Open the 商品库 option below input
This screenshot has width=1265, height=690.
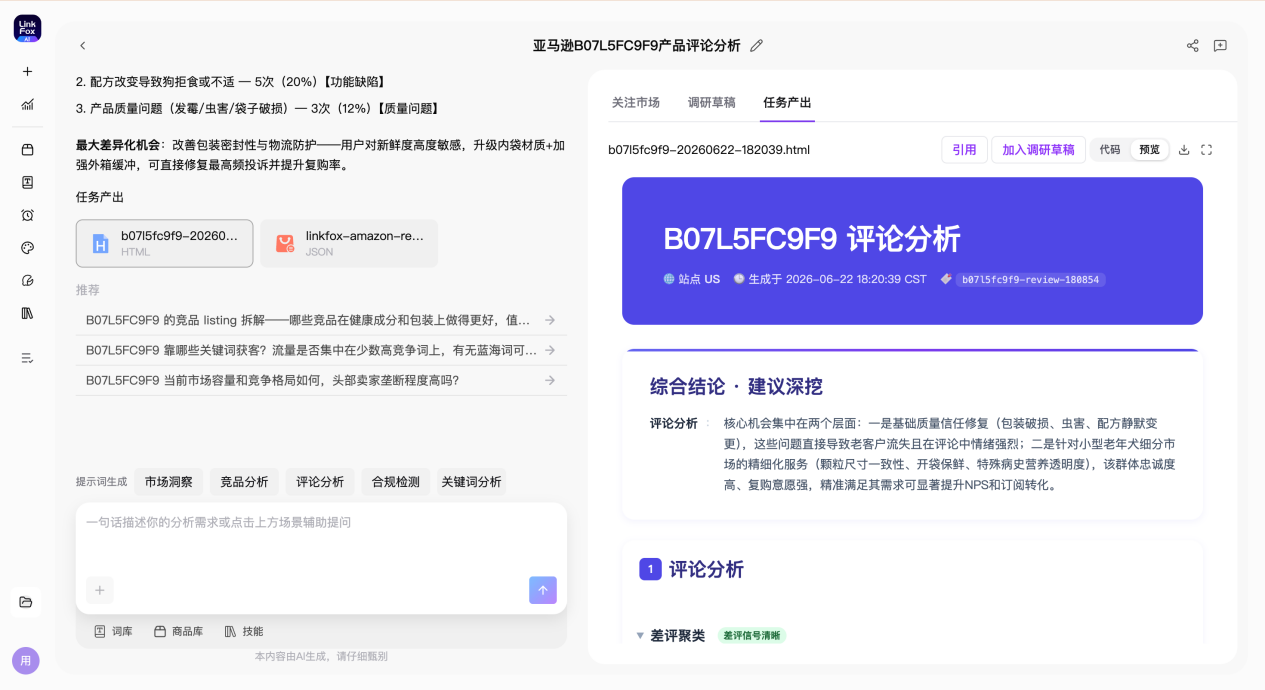pos(178,631)
